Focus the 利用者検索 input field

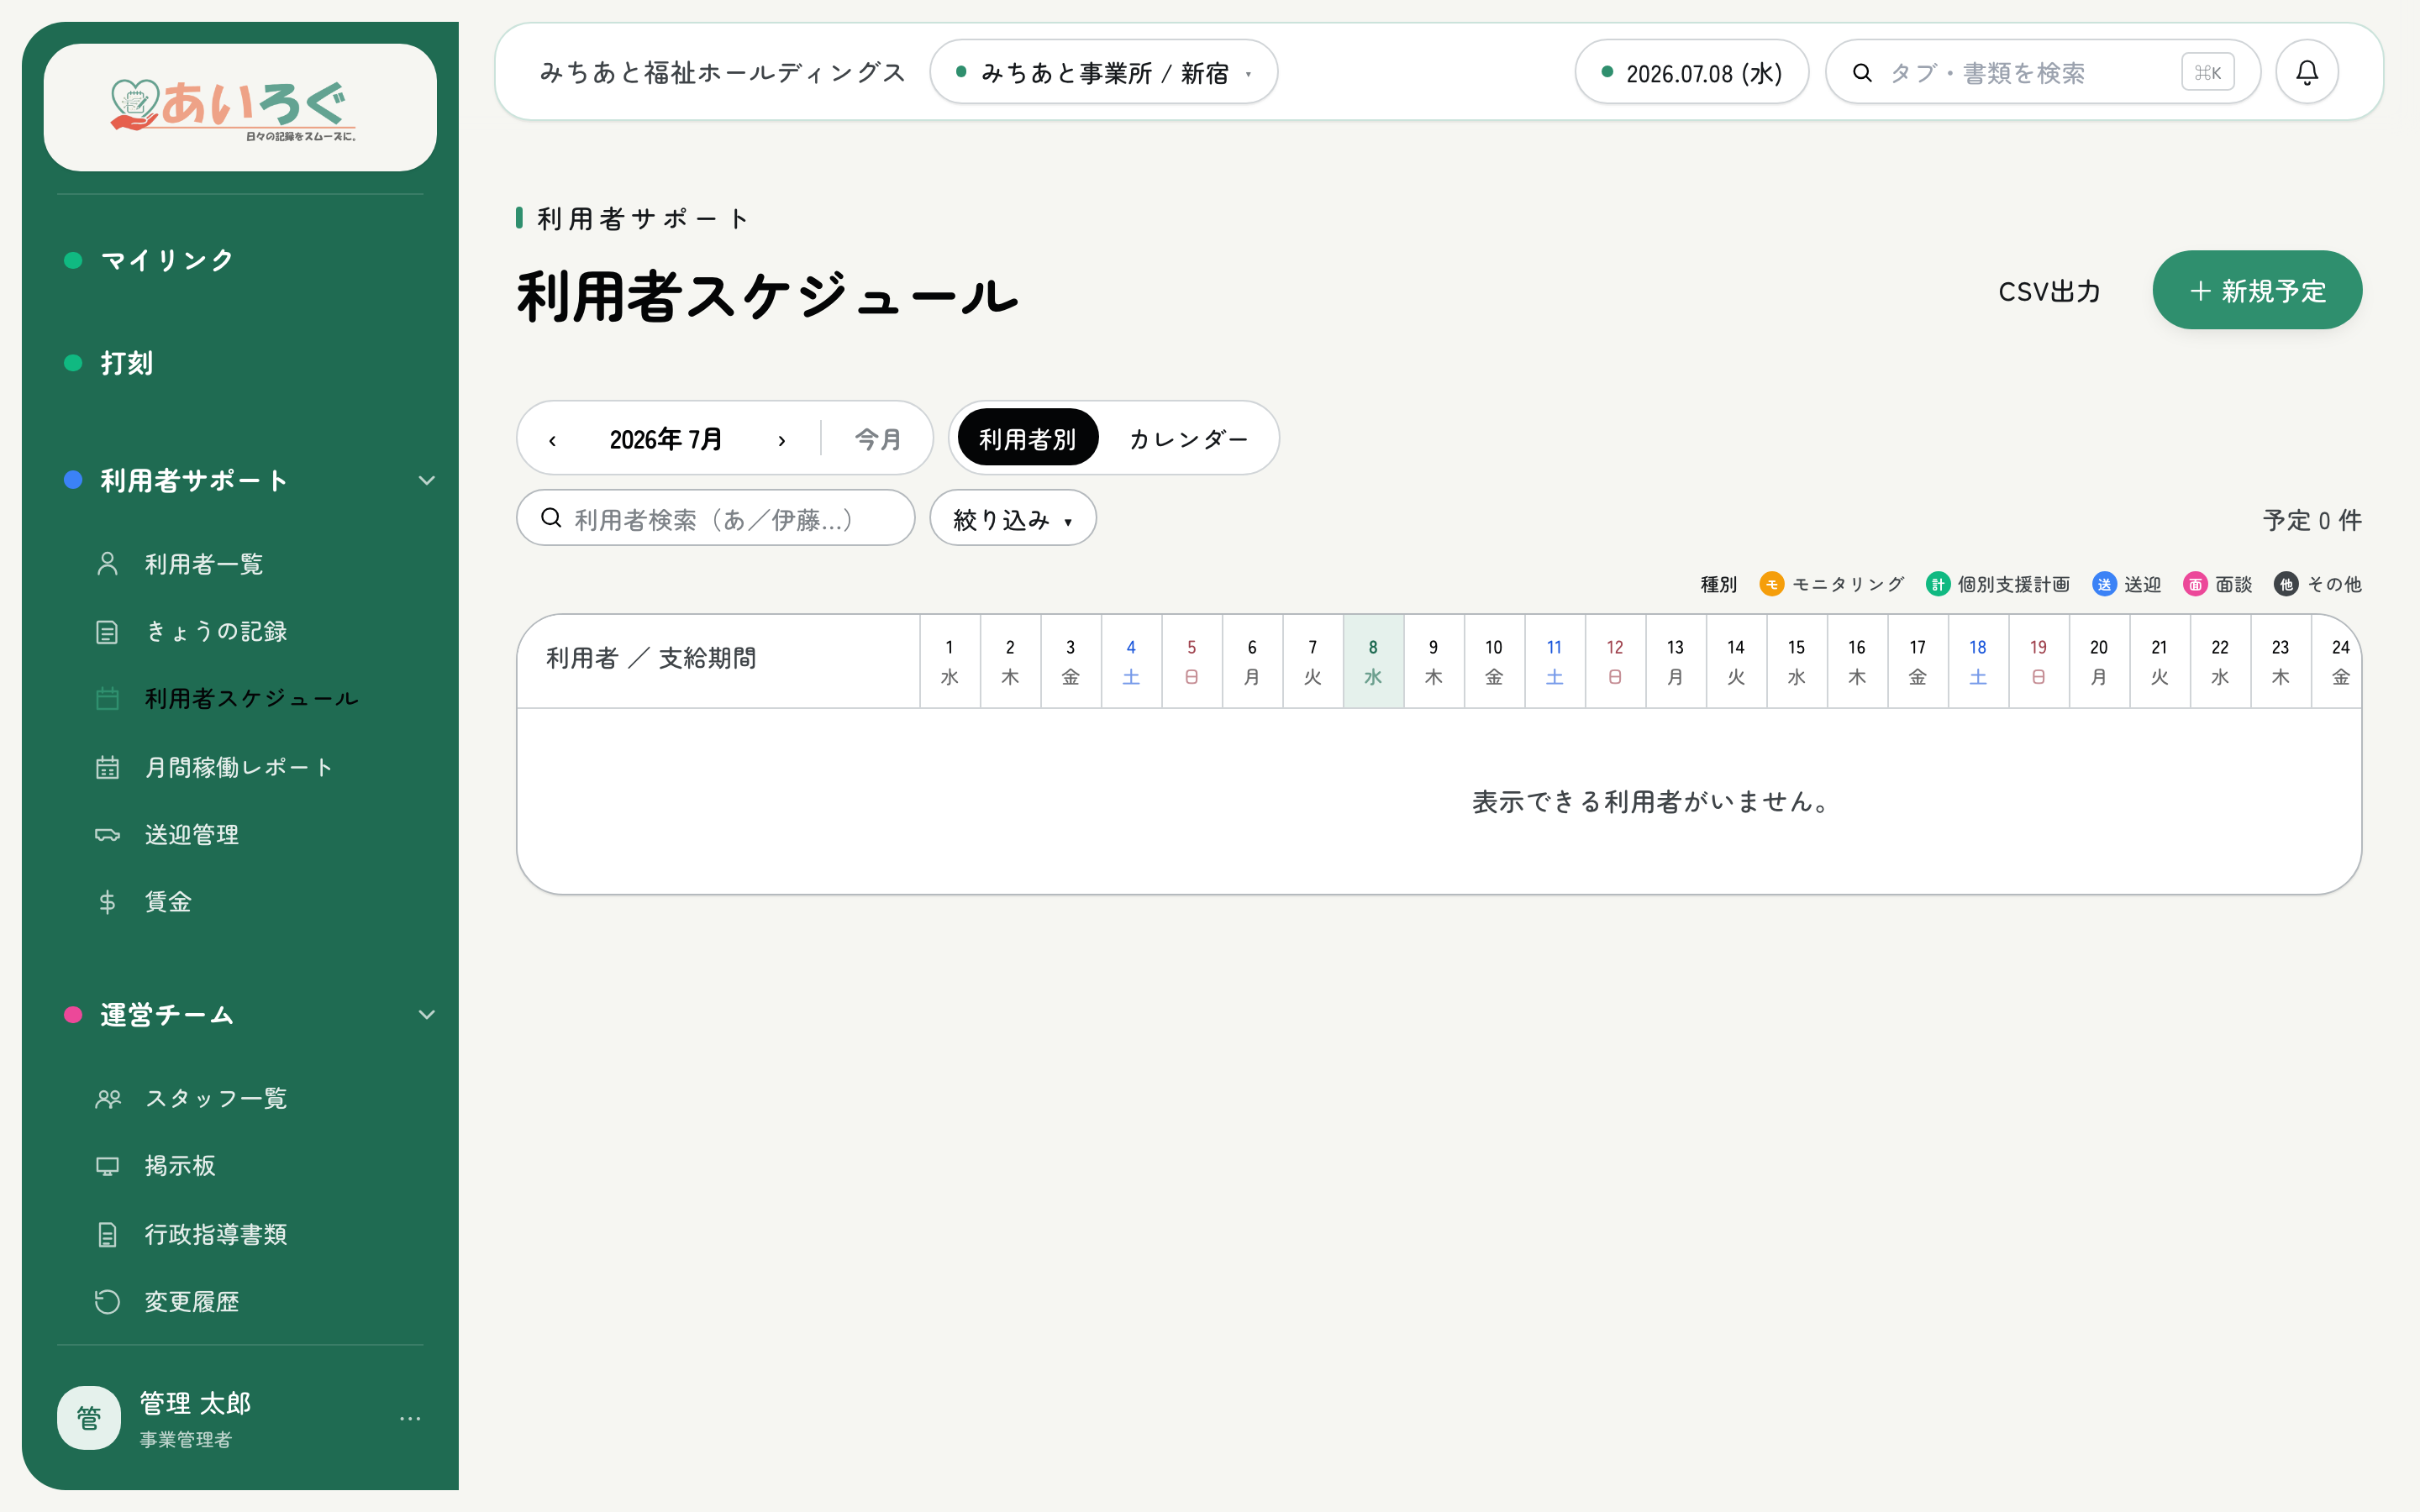coord(715,518)
